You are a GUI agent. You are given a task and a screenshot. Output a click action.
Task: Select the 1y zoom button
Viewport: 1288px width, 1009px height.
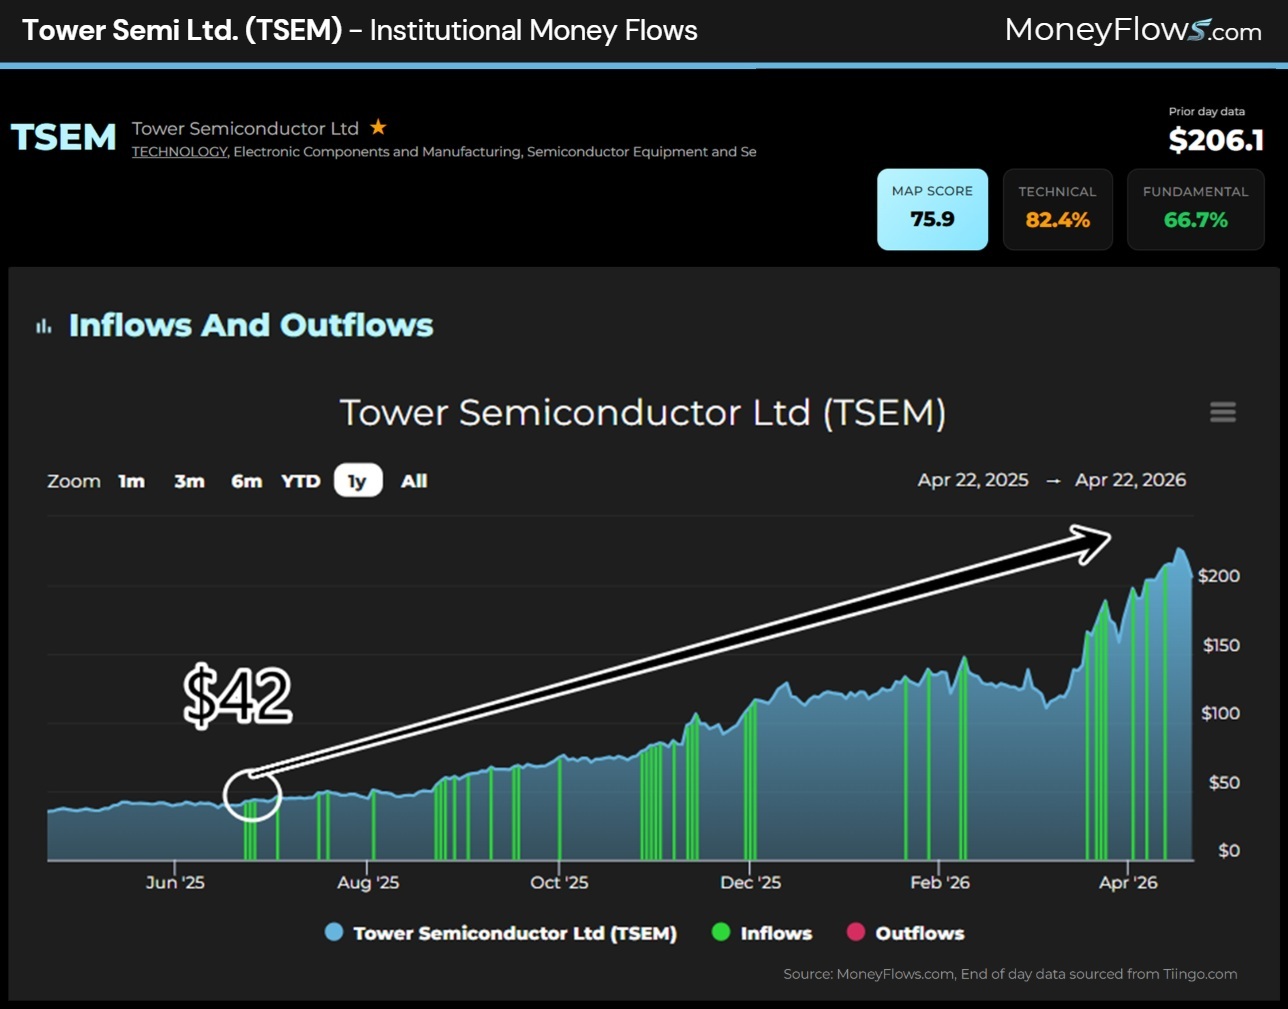[x=357, y=481]
